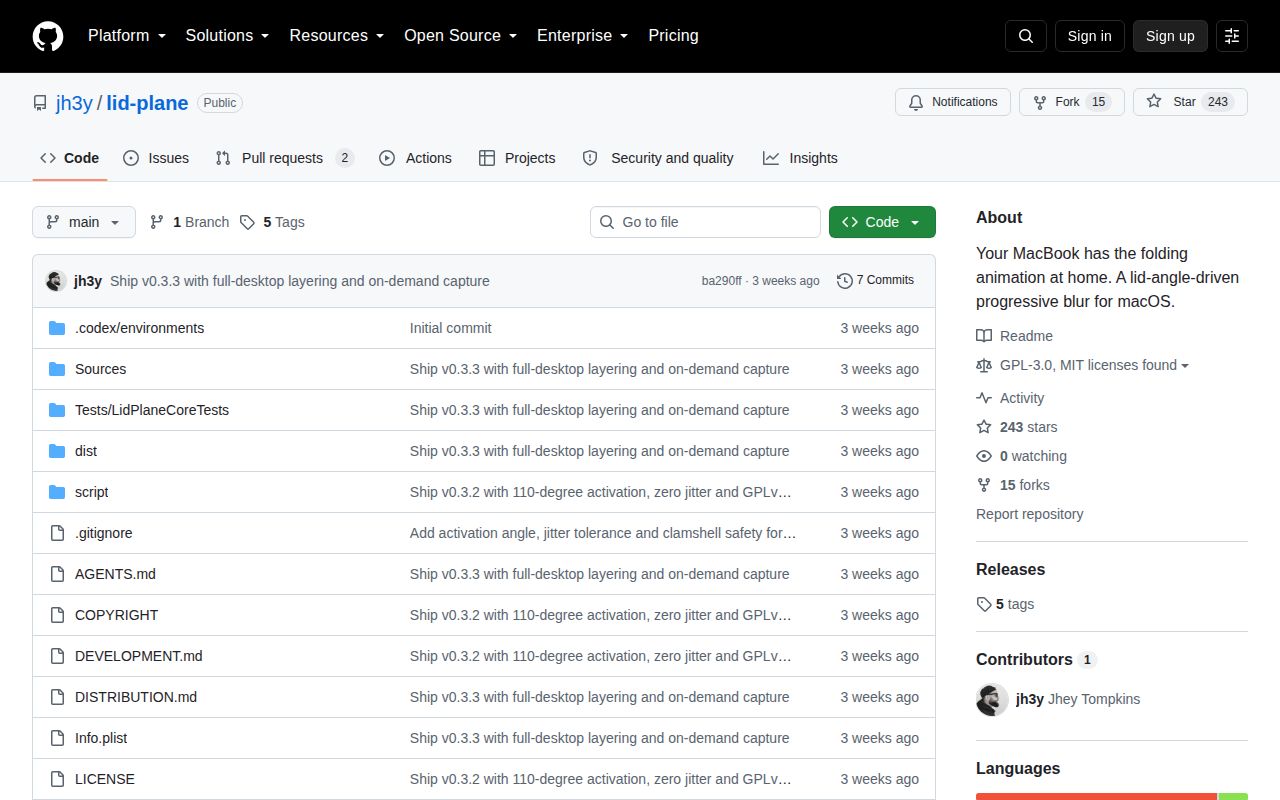Expand the Solutions menu
The height and width of the screenshot is (800, 1280).
[227, 36]
